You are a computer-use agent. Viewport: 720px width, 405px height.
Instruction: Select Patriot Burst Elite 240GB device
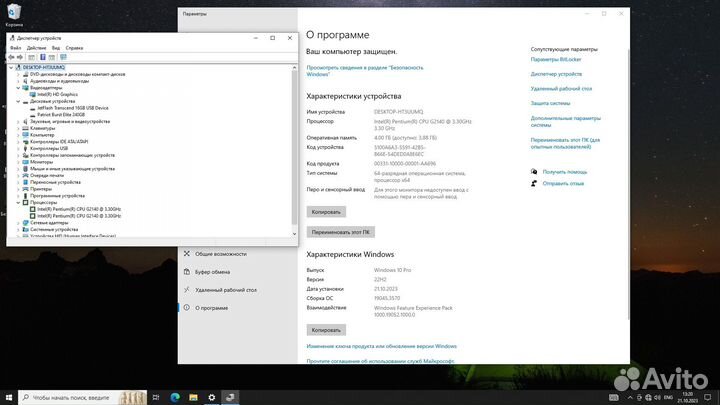(x=61, y=114)
